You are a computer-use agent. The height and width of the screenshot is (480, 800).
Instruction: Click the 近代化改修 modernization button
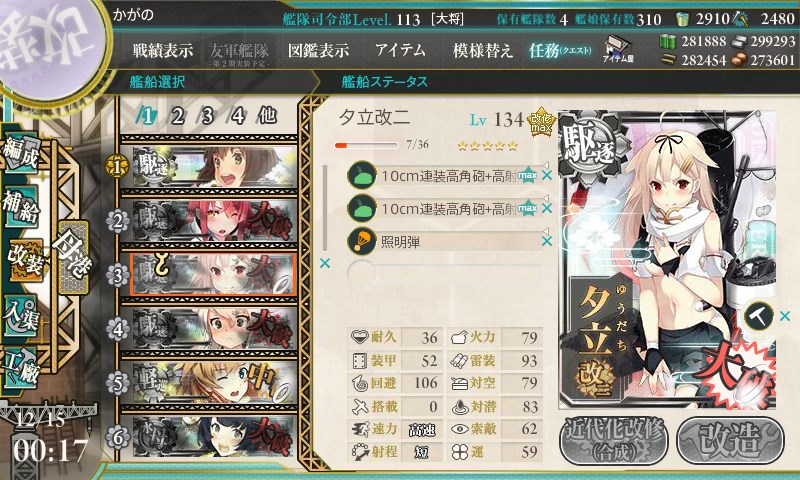614,441
